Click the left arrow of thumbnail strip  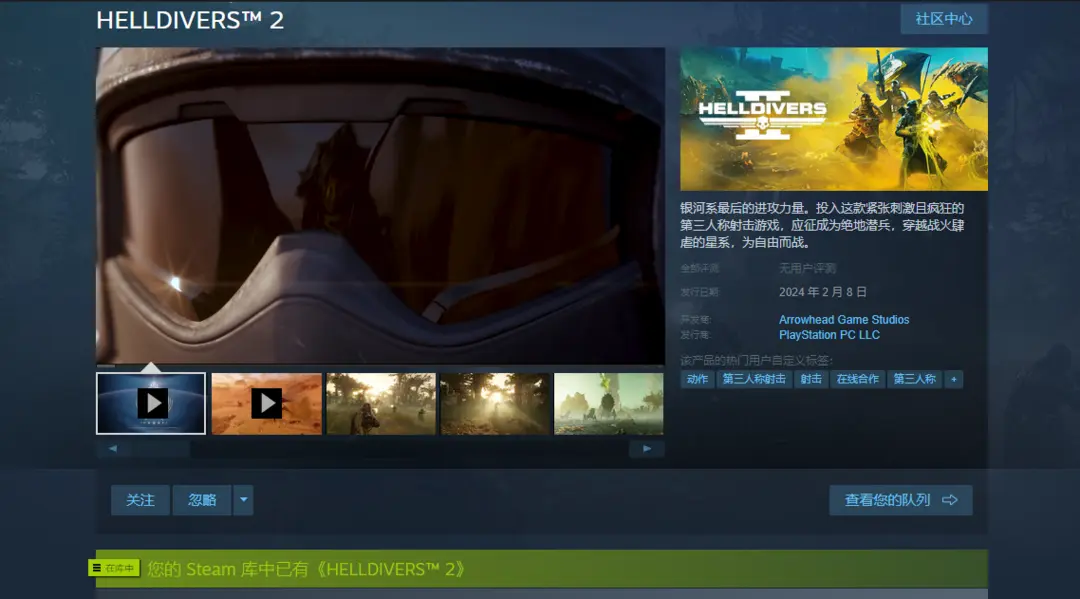point(113,449)
